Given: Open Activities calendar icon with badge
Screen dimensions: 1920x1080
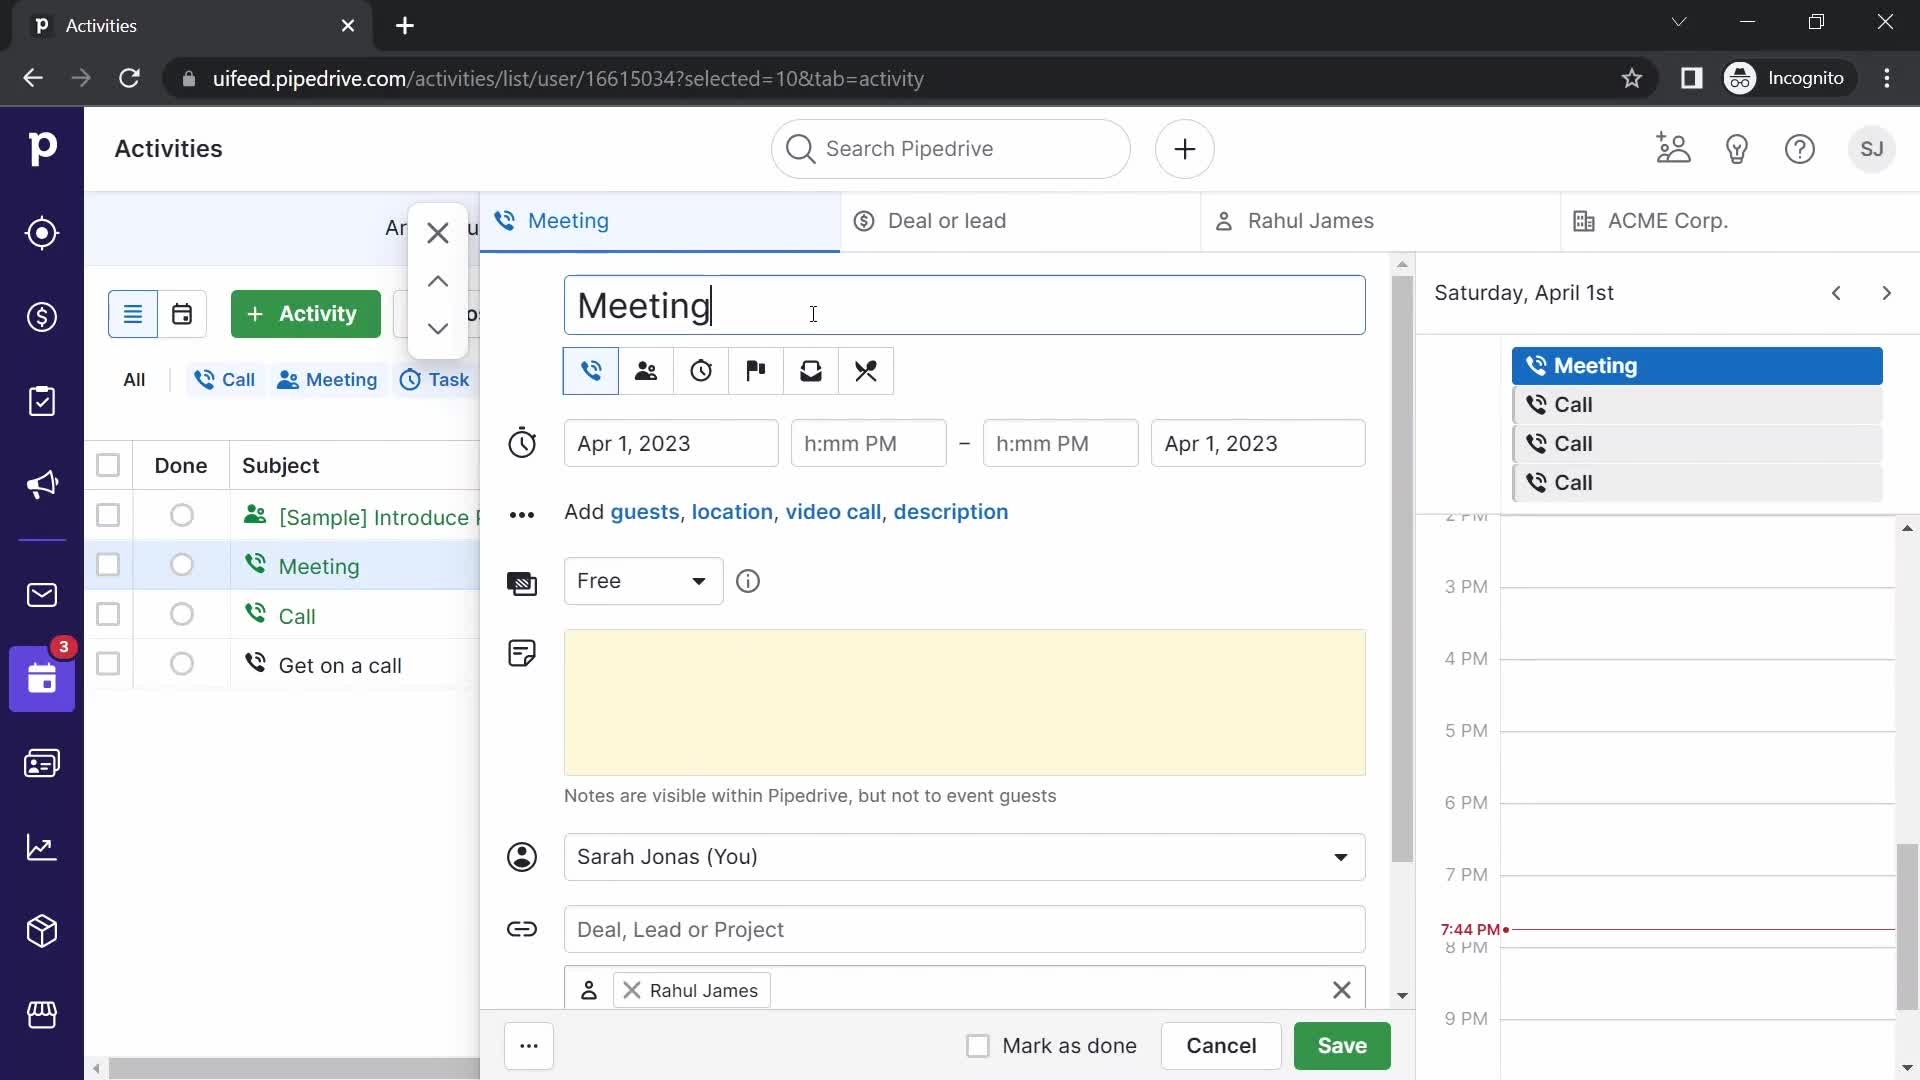Looking at the screenshot, I should point(42,679).
